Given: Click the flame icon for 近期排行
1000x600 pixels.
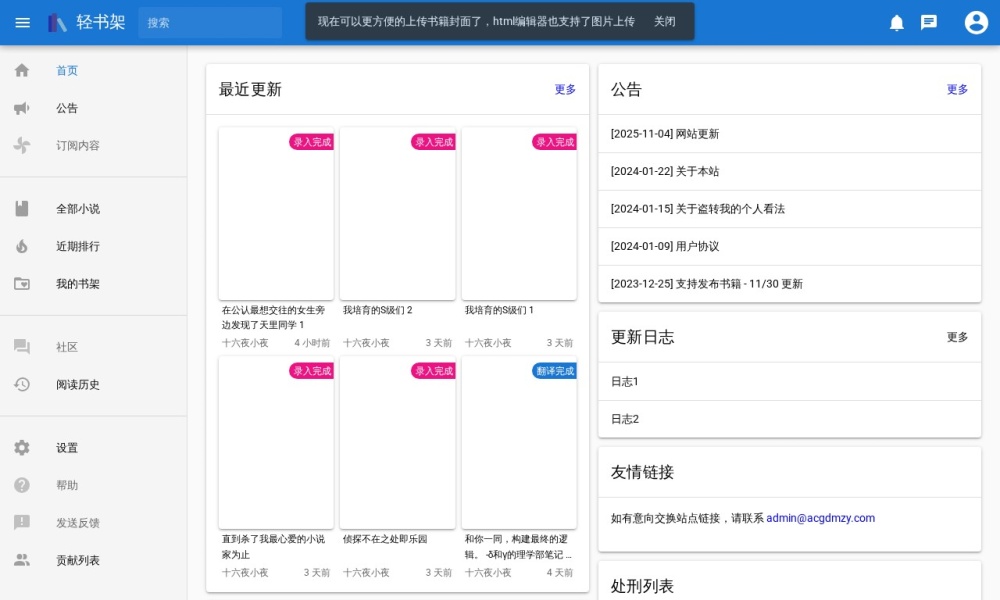Looking at the screenshot, I should coord(22,246).
